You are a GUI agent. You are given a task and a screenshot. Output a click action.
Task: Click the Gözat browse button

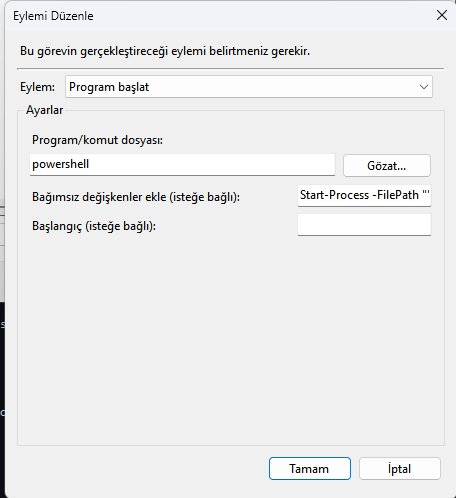387,165
